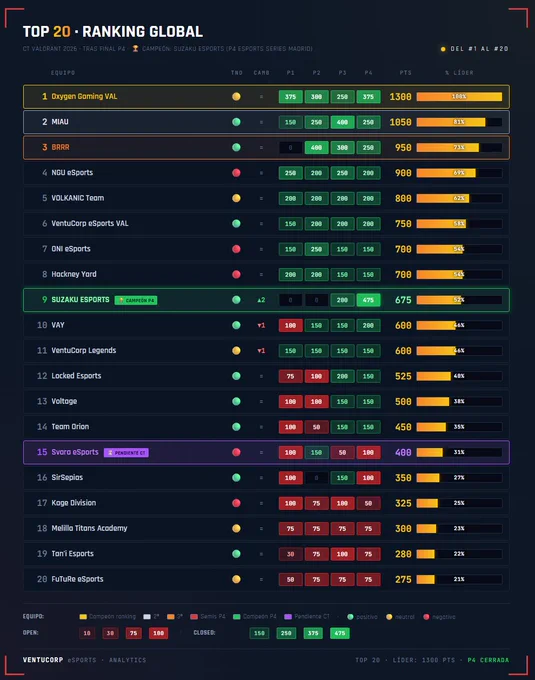Click the yellow trend dot for VentuCorp Legends
Viewport: 535px width, 680px height.
[x=236, y=350]
